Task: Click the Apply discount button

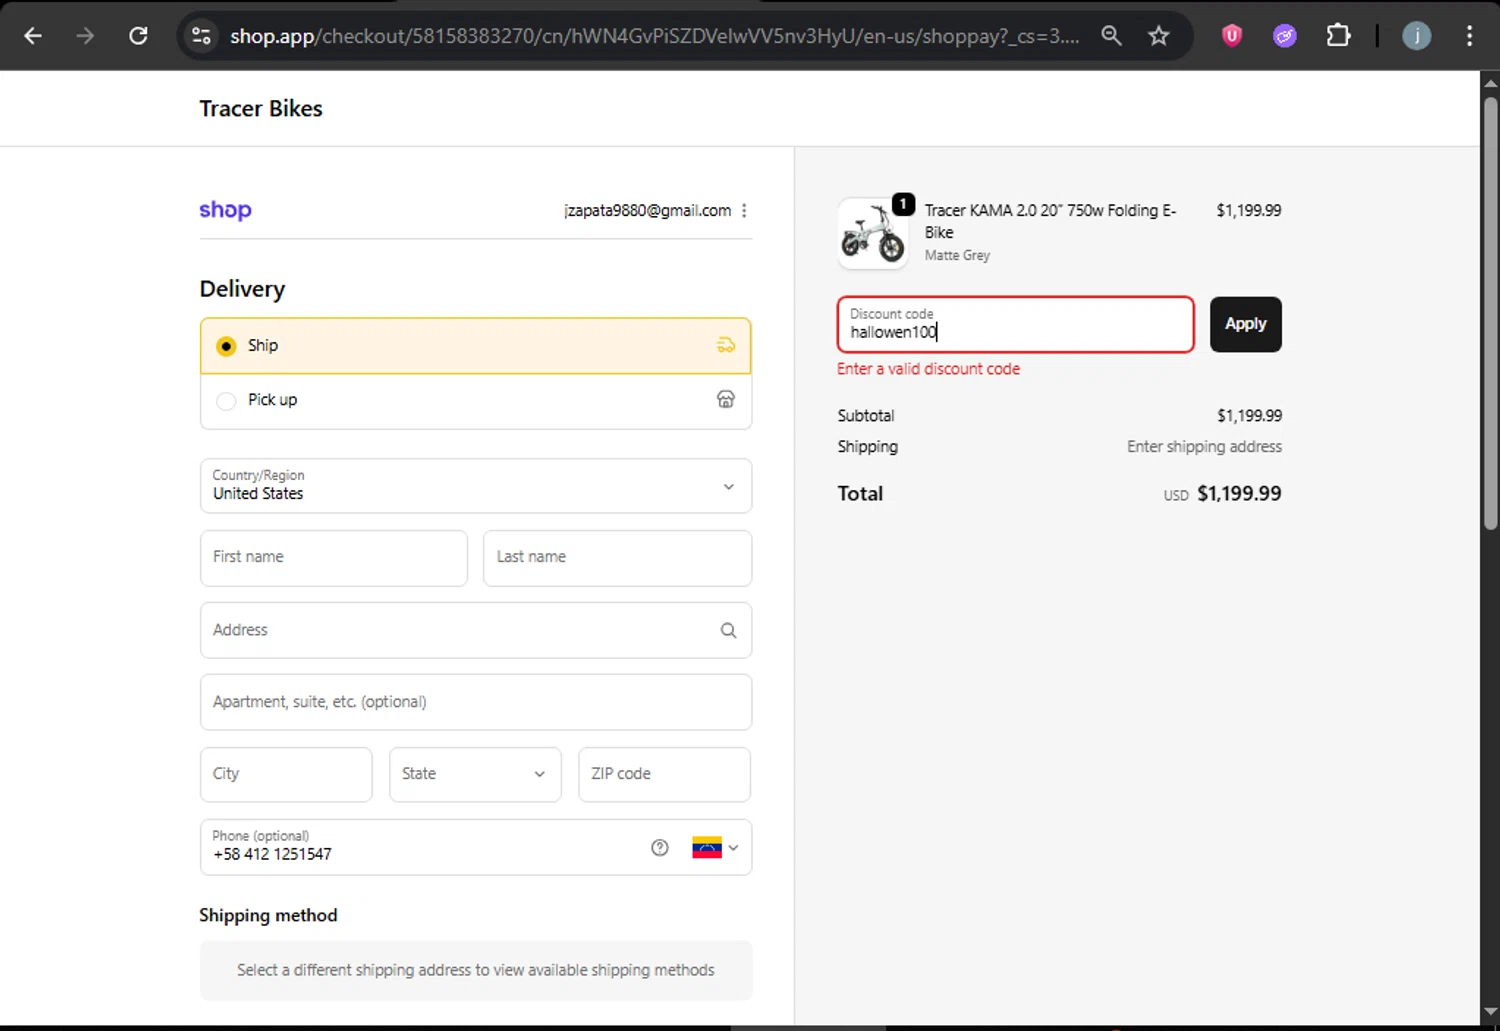Action: (x=1245, y=324)
